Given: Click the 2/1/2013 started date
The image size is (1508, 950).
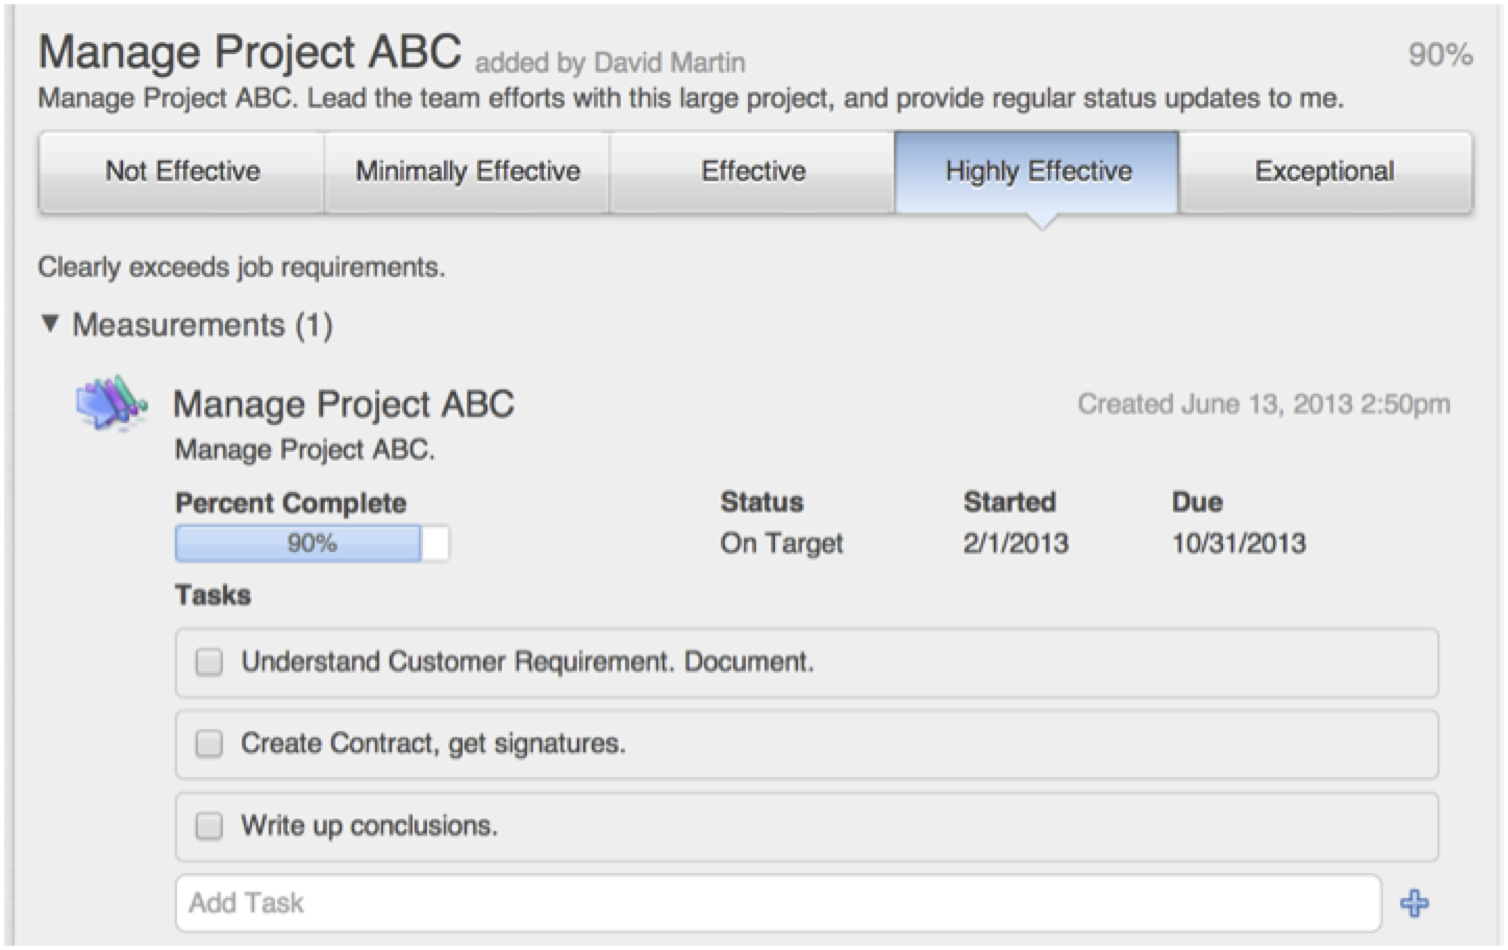Looking at the screenshot, I should point(1016,544).
